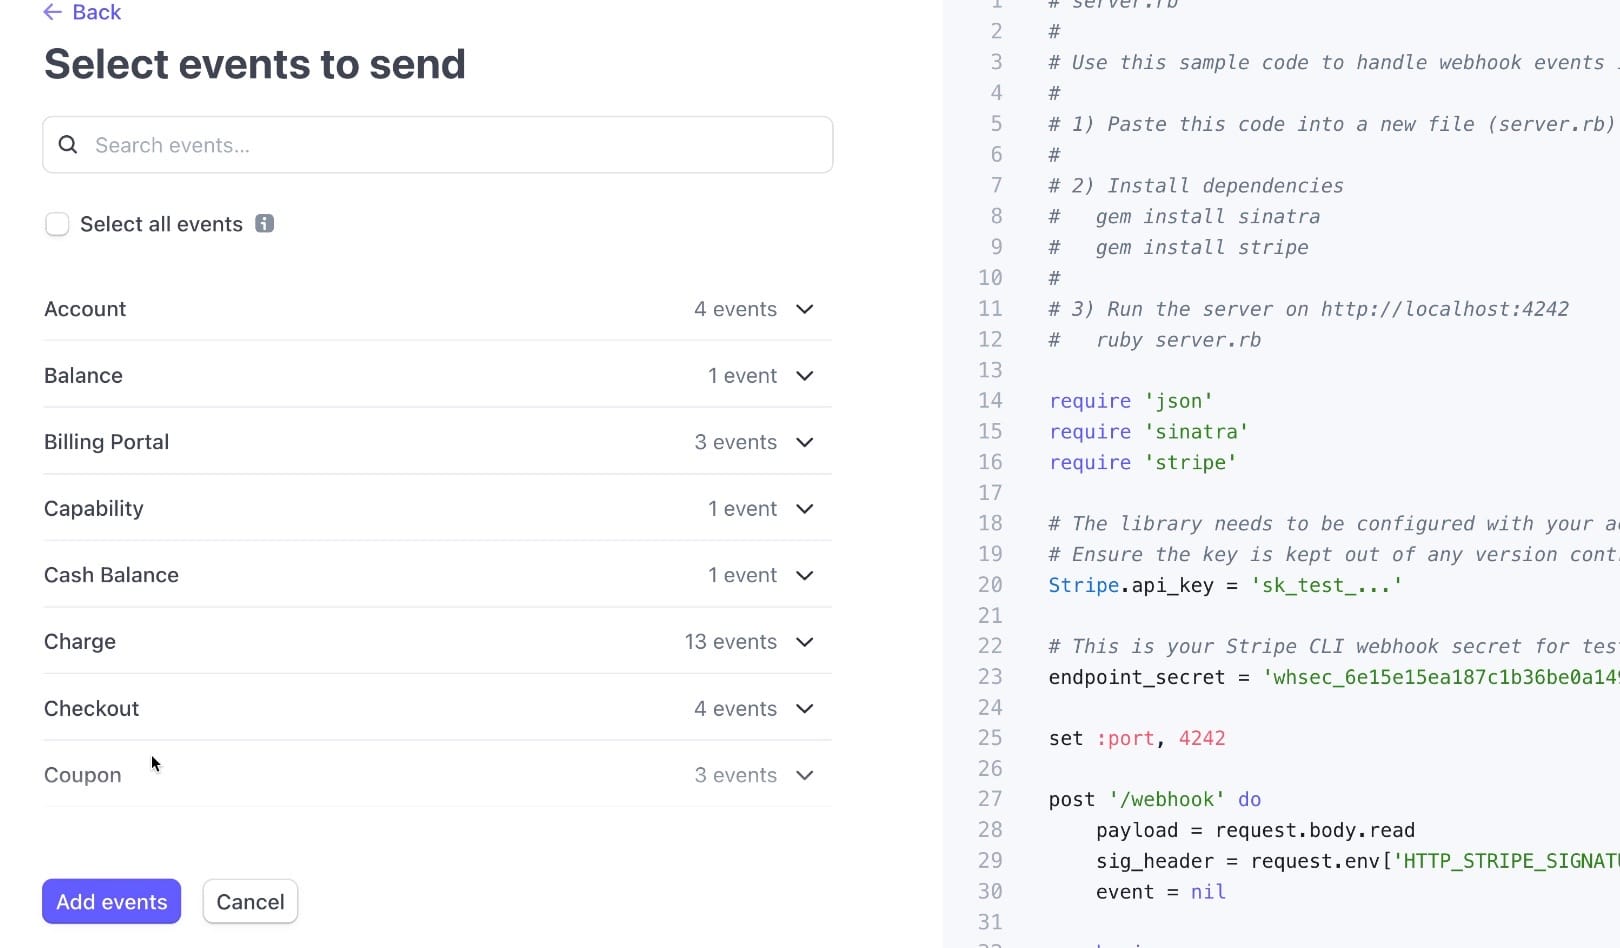Screen dimensions: 1620x948
Task: Click the Account category label
Action: [85, 309]
